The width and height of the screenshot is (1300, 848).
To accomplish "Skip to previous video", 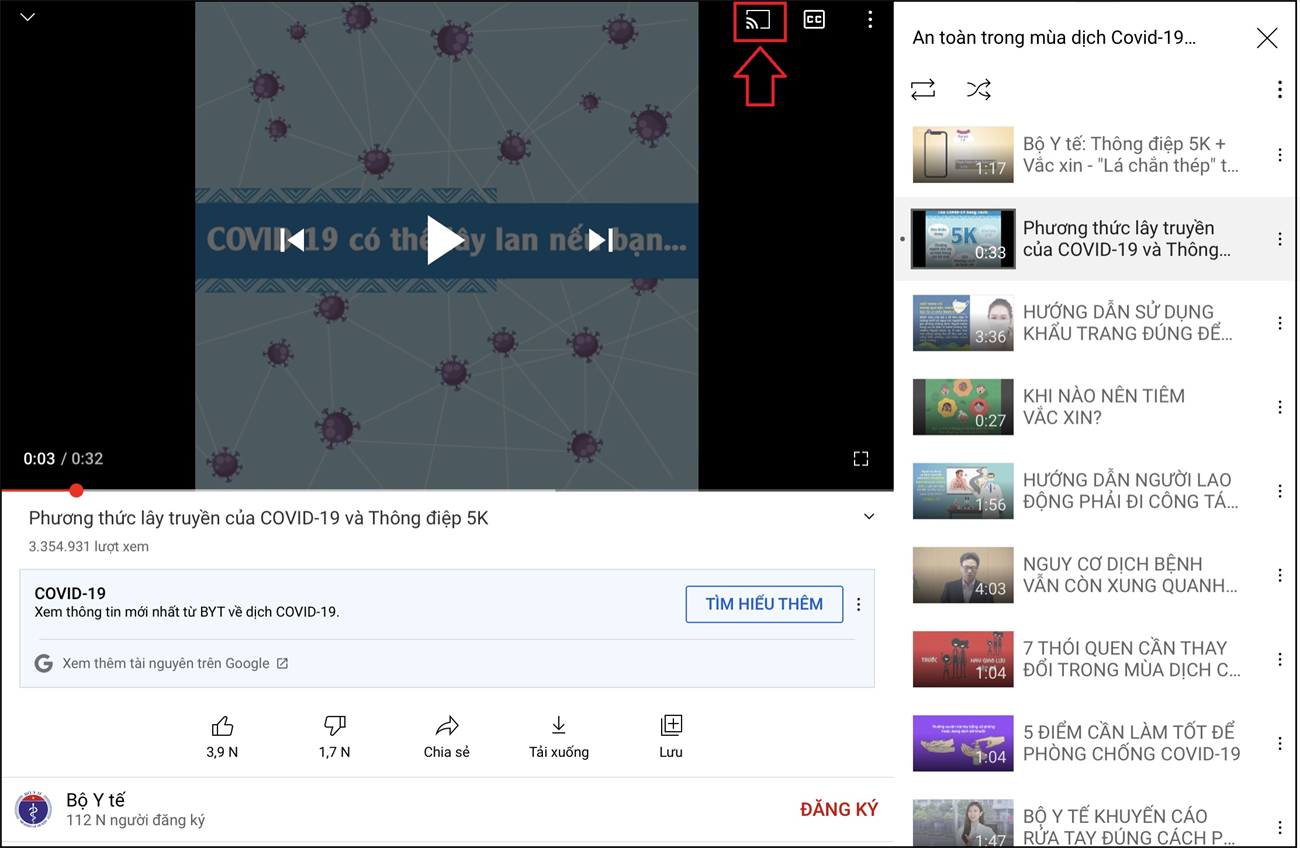I will 292,240.
